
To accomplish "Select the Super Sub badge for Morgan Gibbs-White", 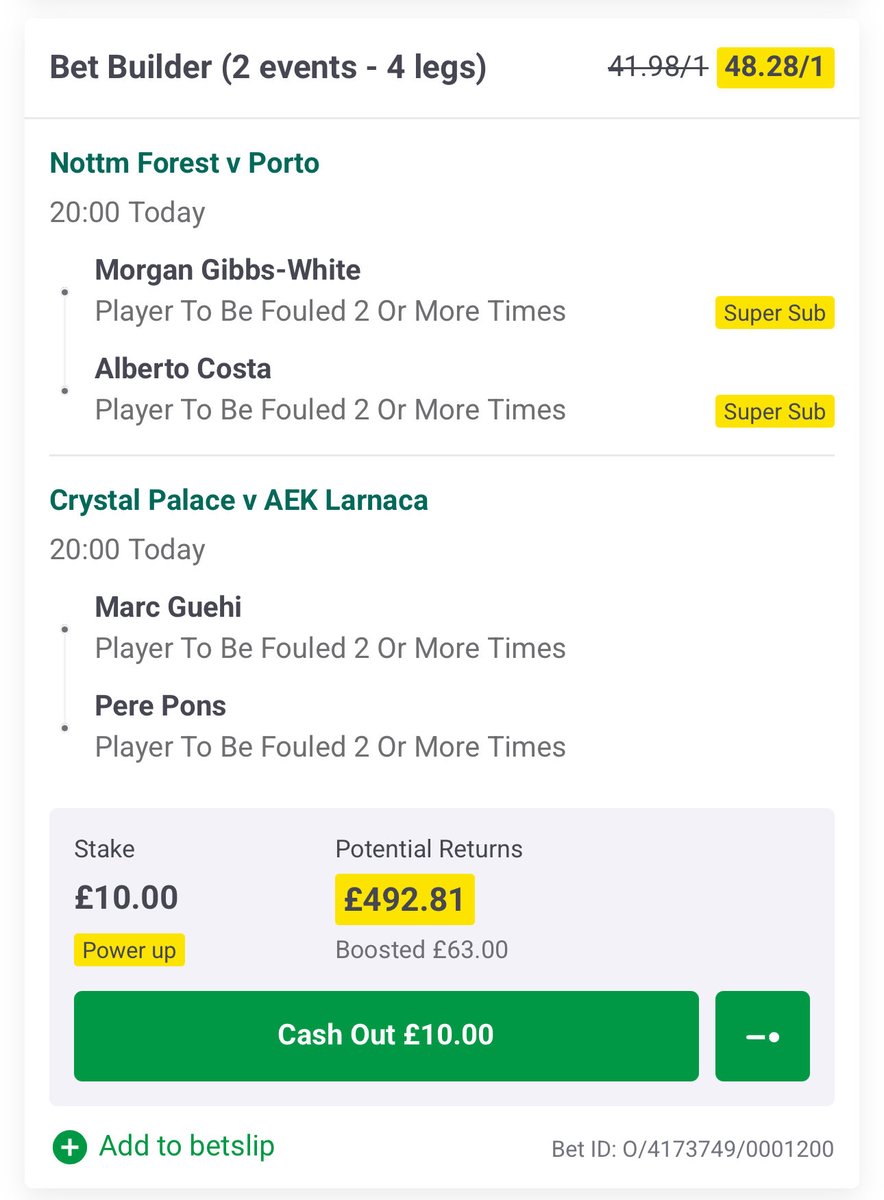I will click(x=775, y=313).
